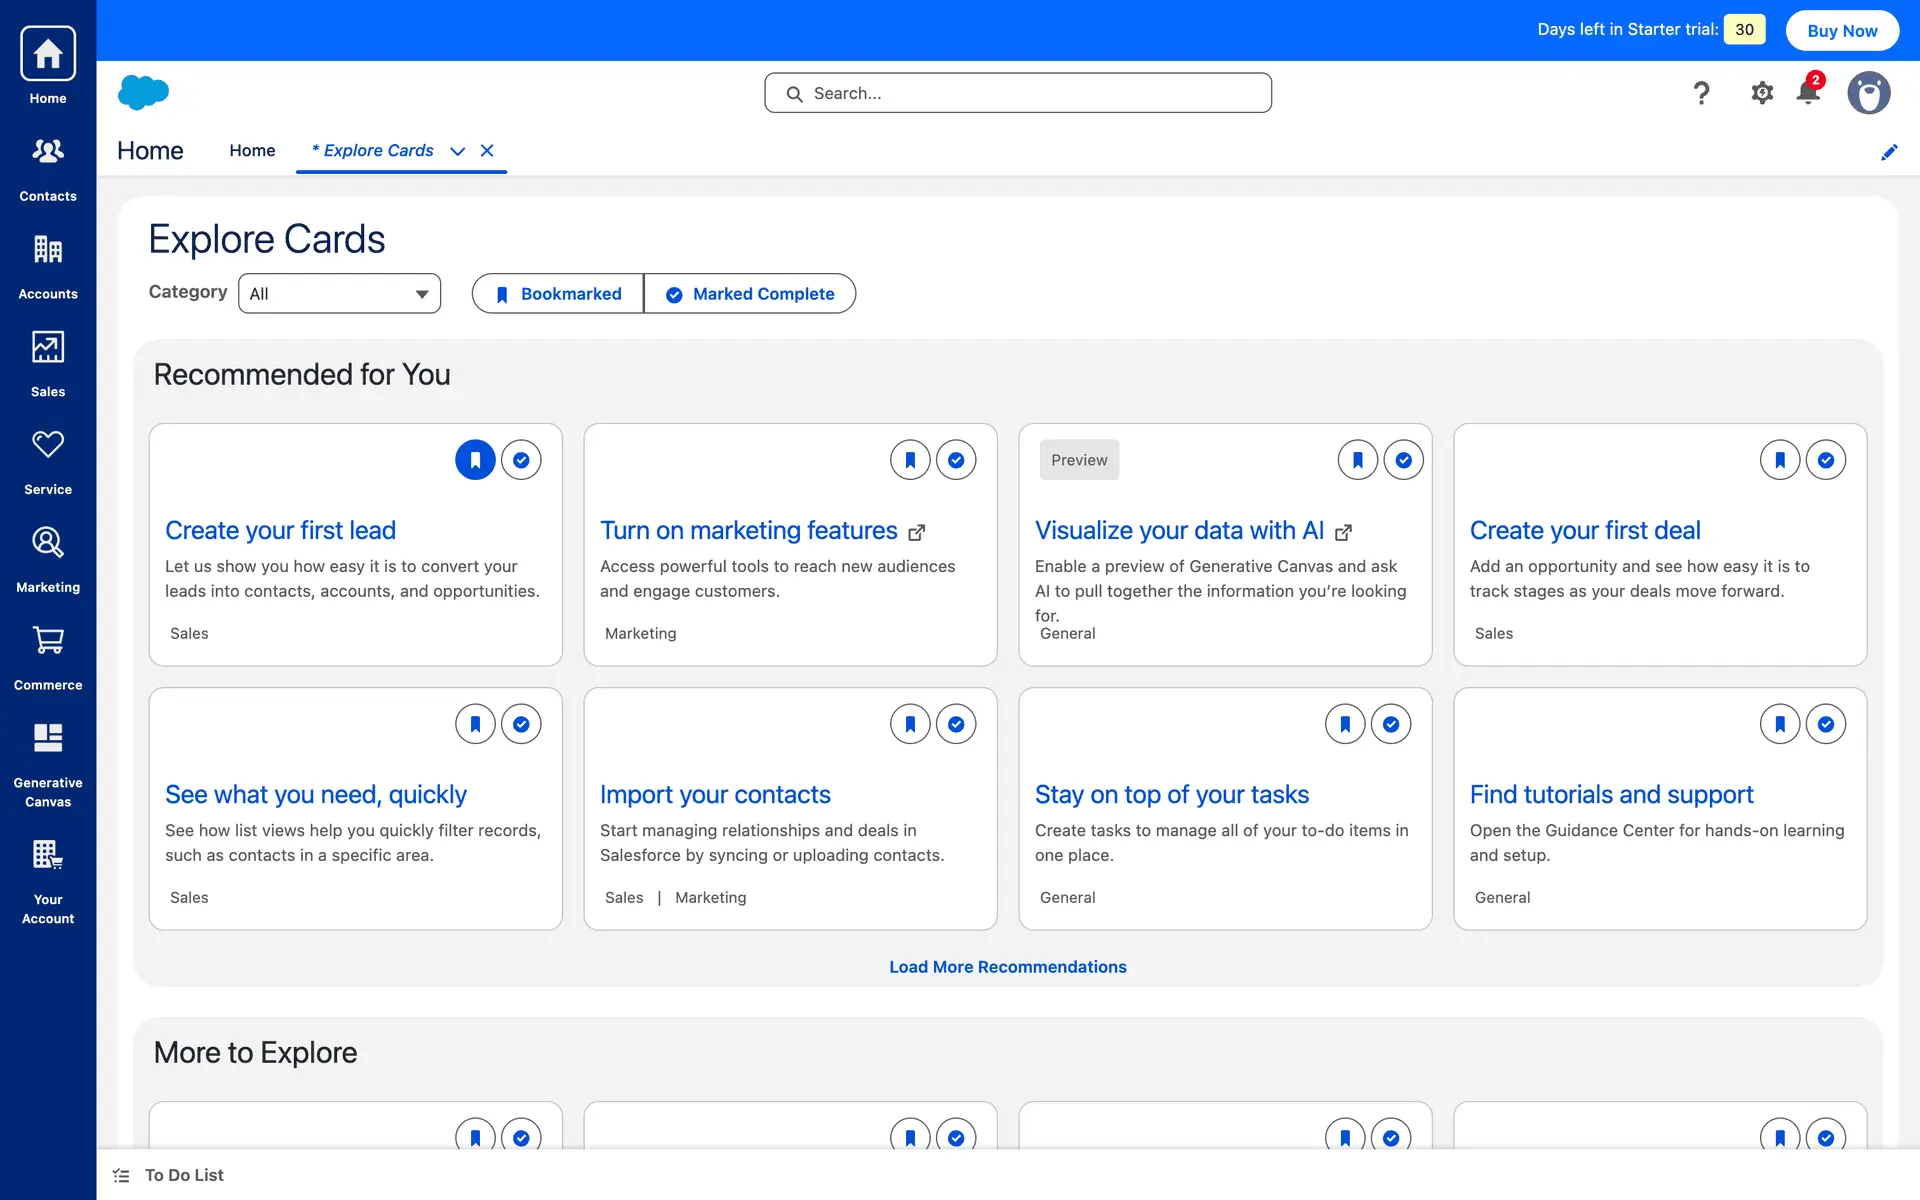Click Load More Recommendations link

click(1007, 967)
